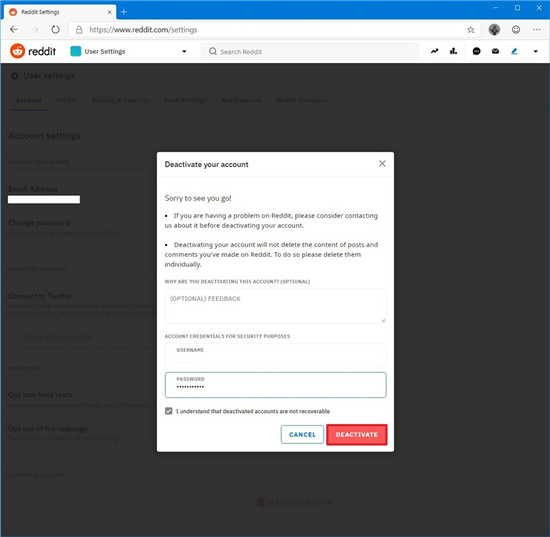Click the smiley feedback icon

(x=516, y=29)
